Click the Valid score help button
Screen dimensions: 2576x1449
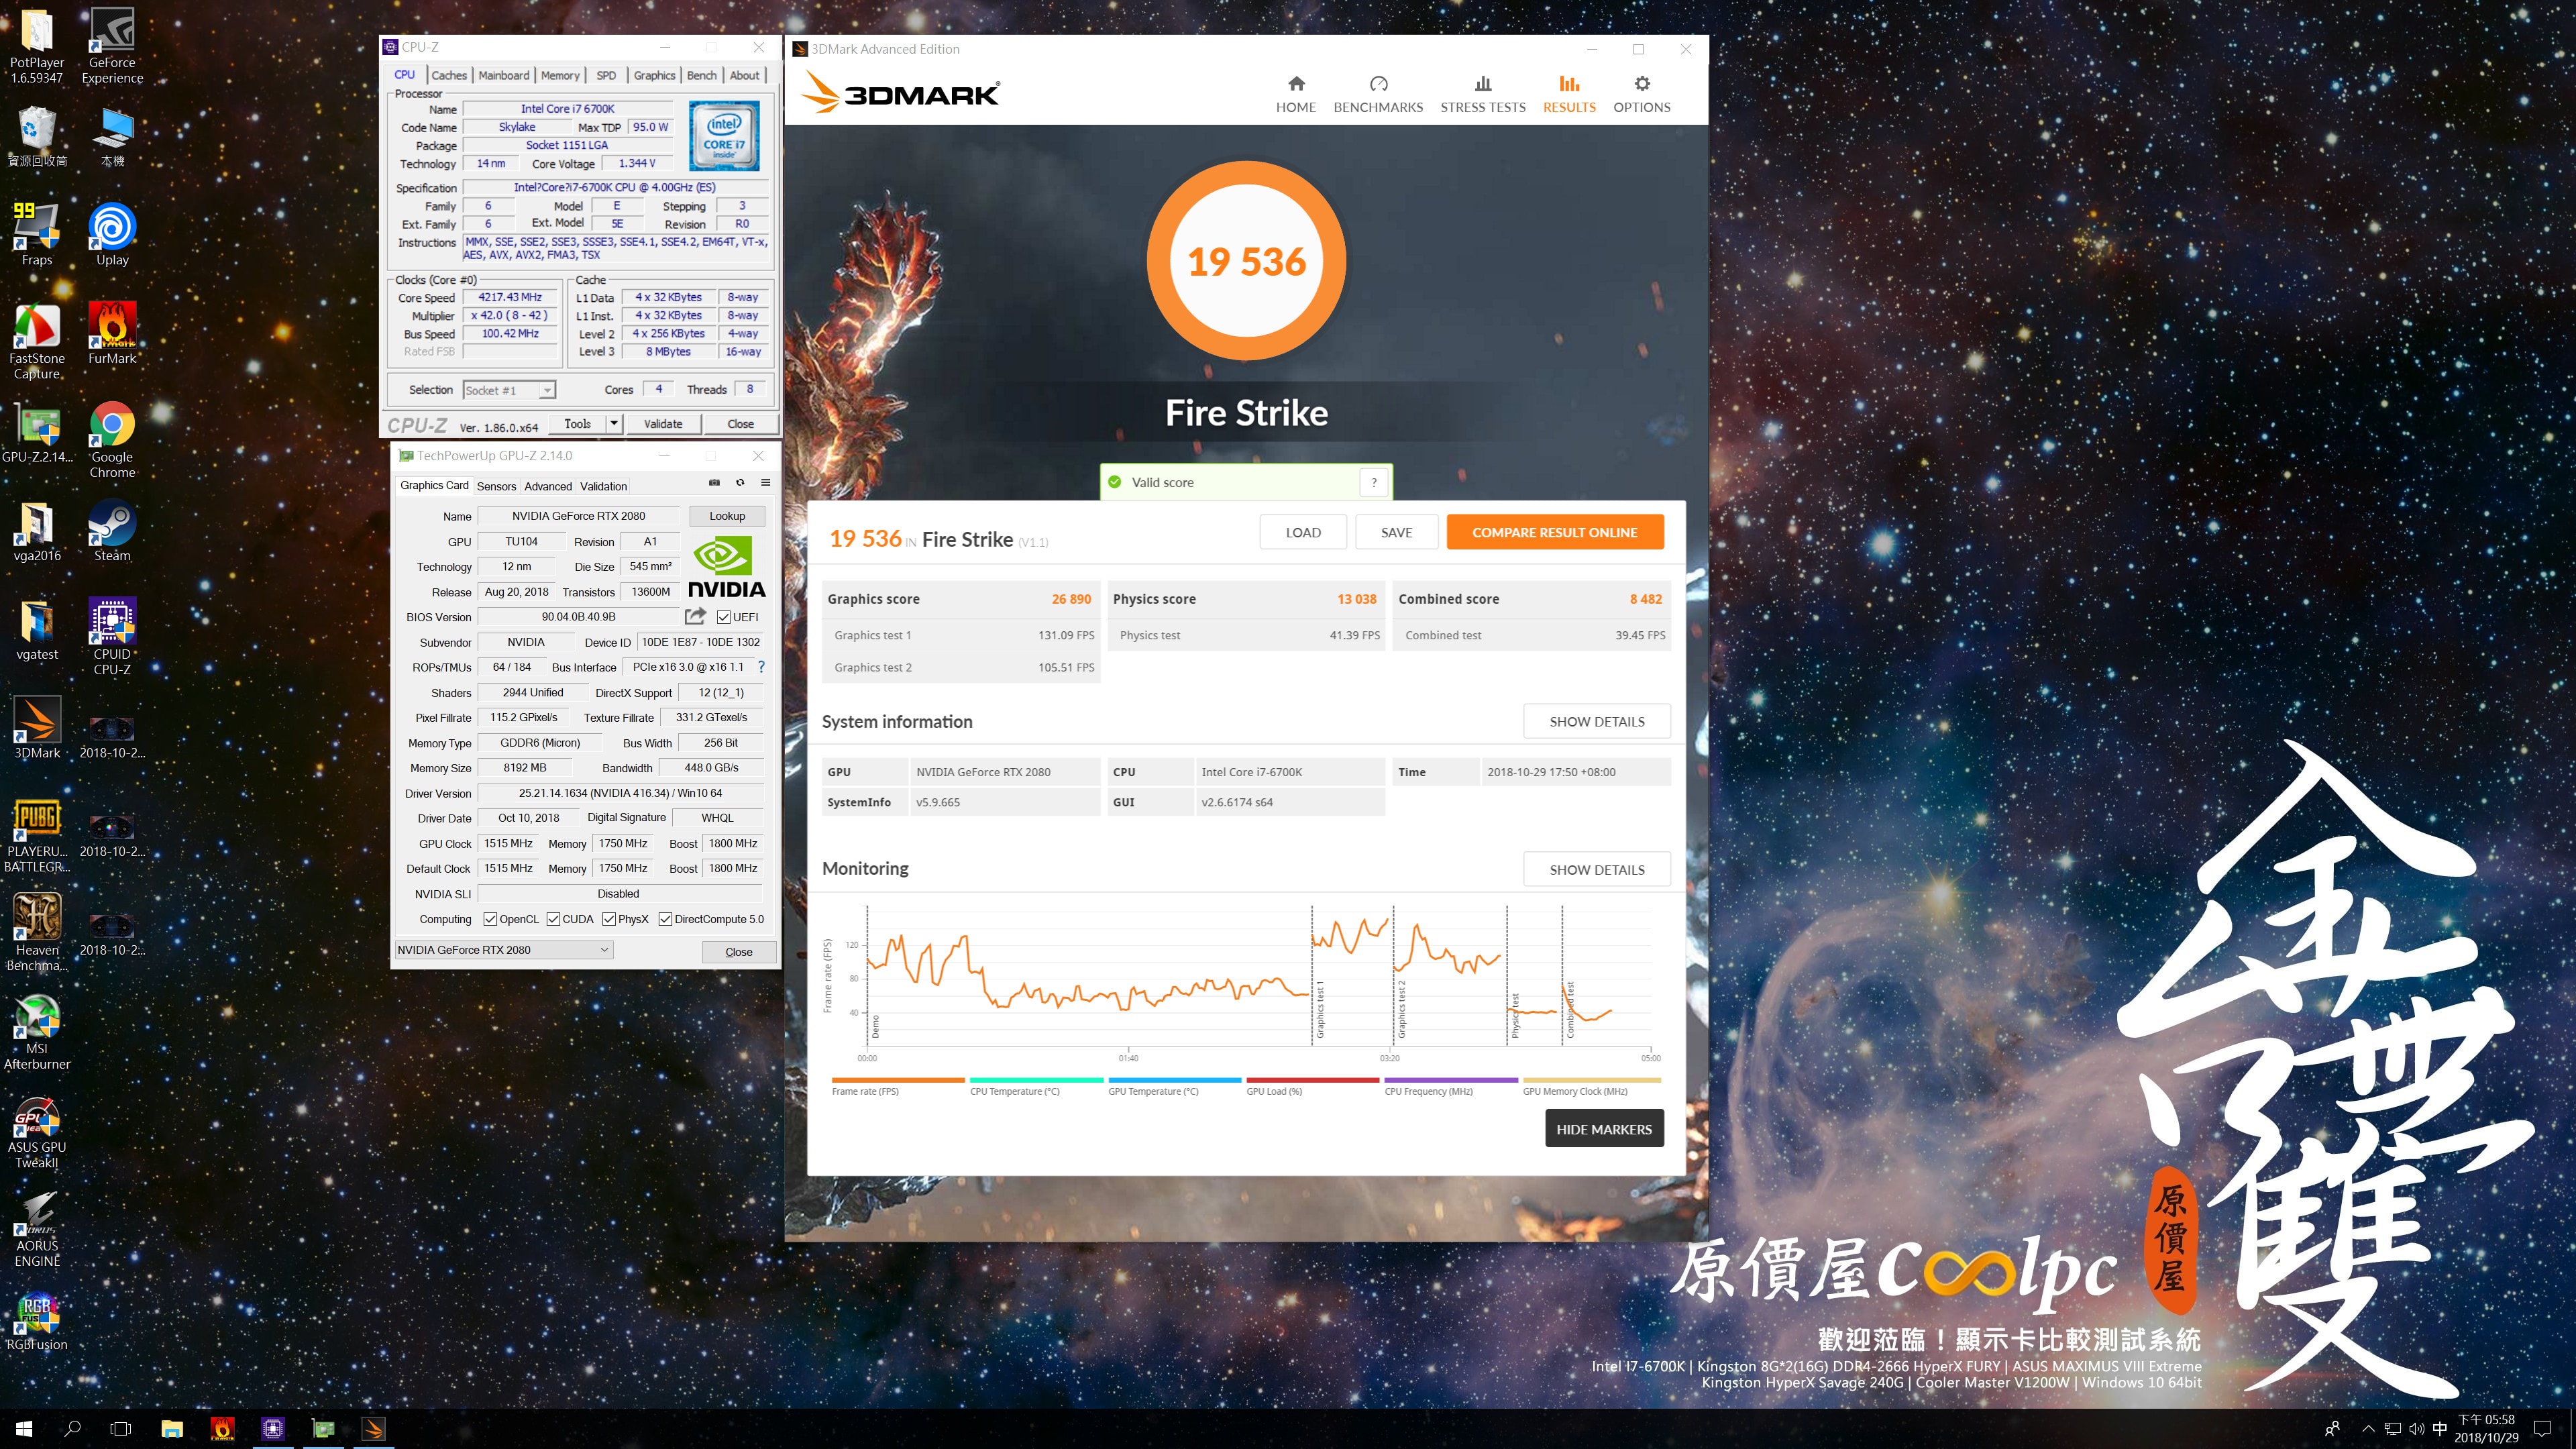[1374, 482]
